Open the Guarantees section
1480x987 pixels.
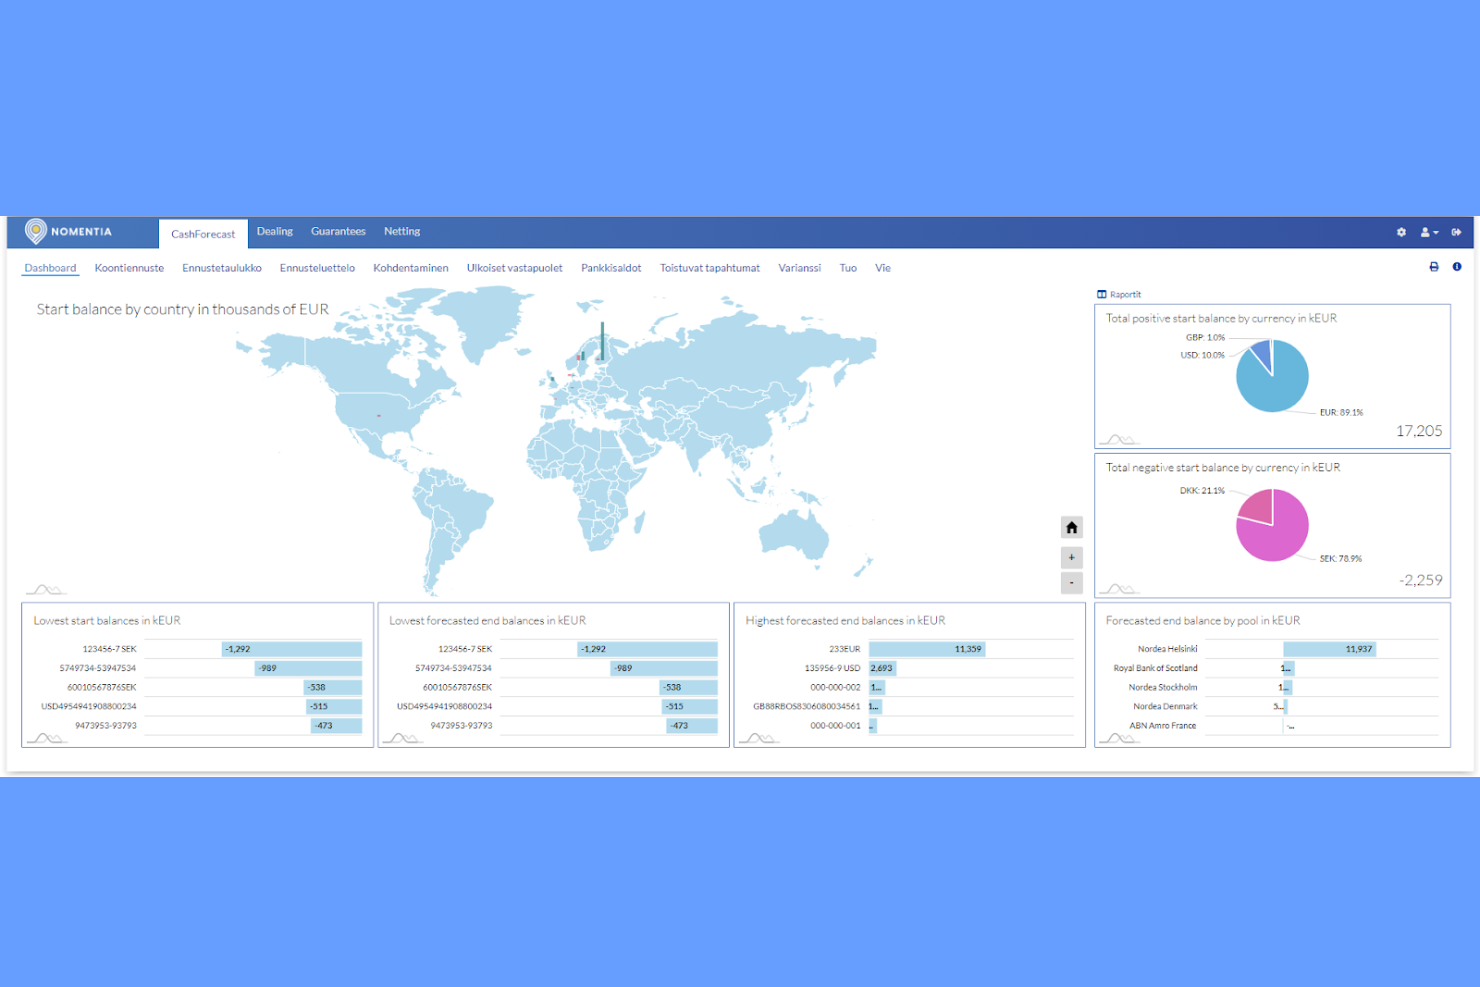(338, 231)
